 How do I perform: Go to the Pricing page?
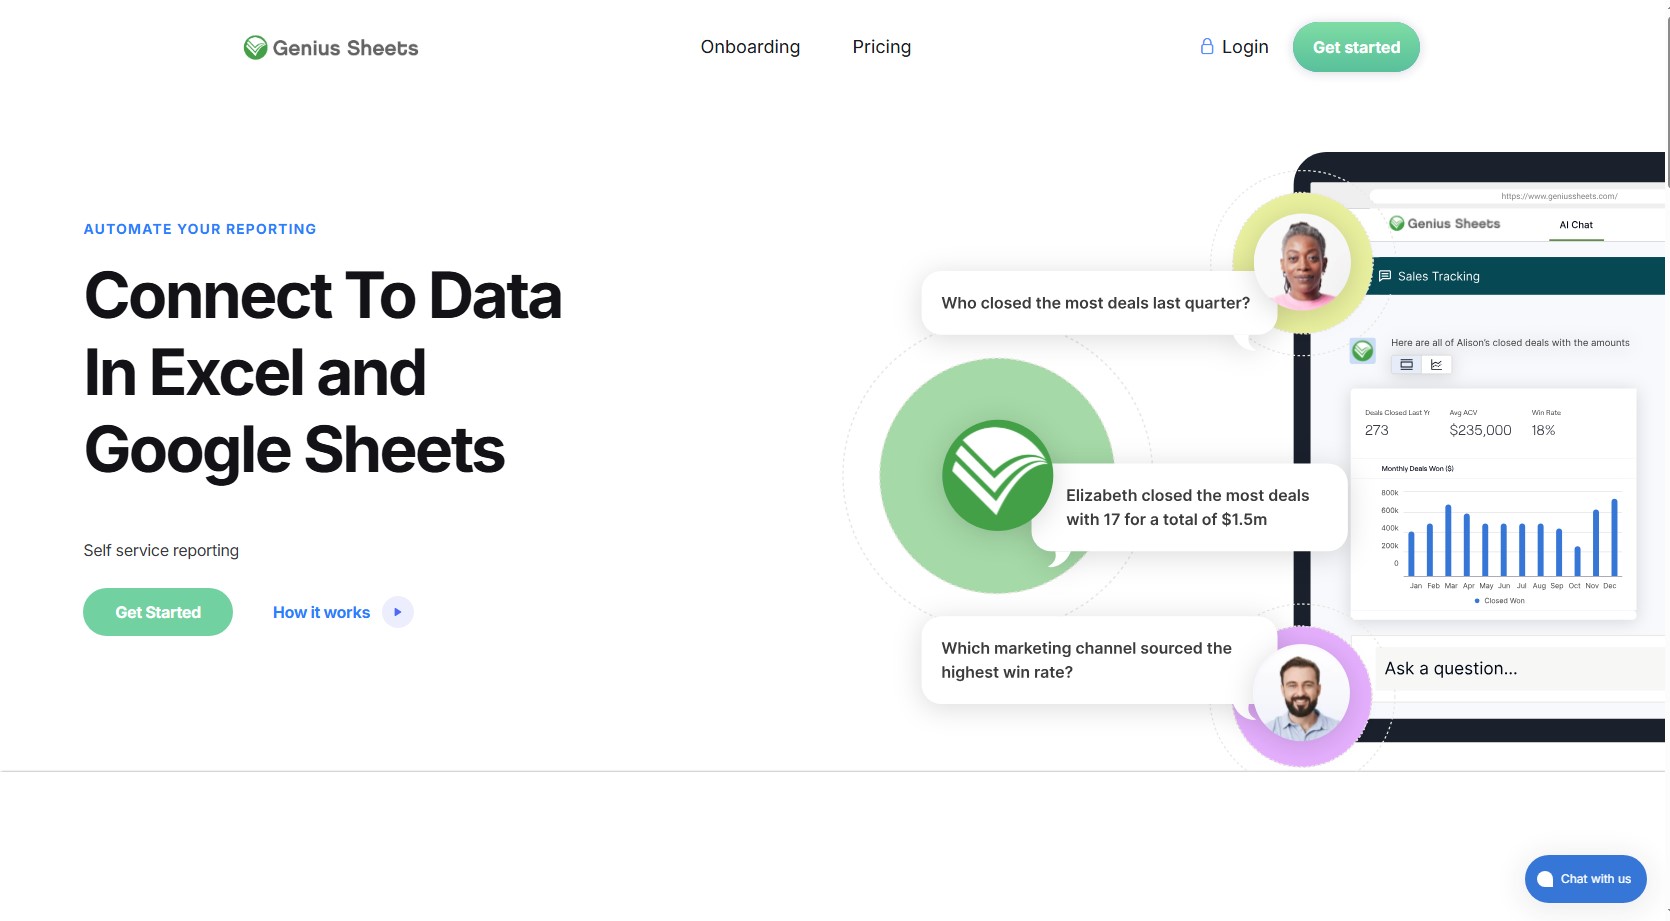881,47
